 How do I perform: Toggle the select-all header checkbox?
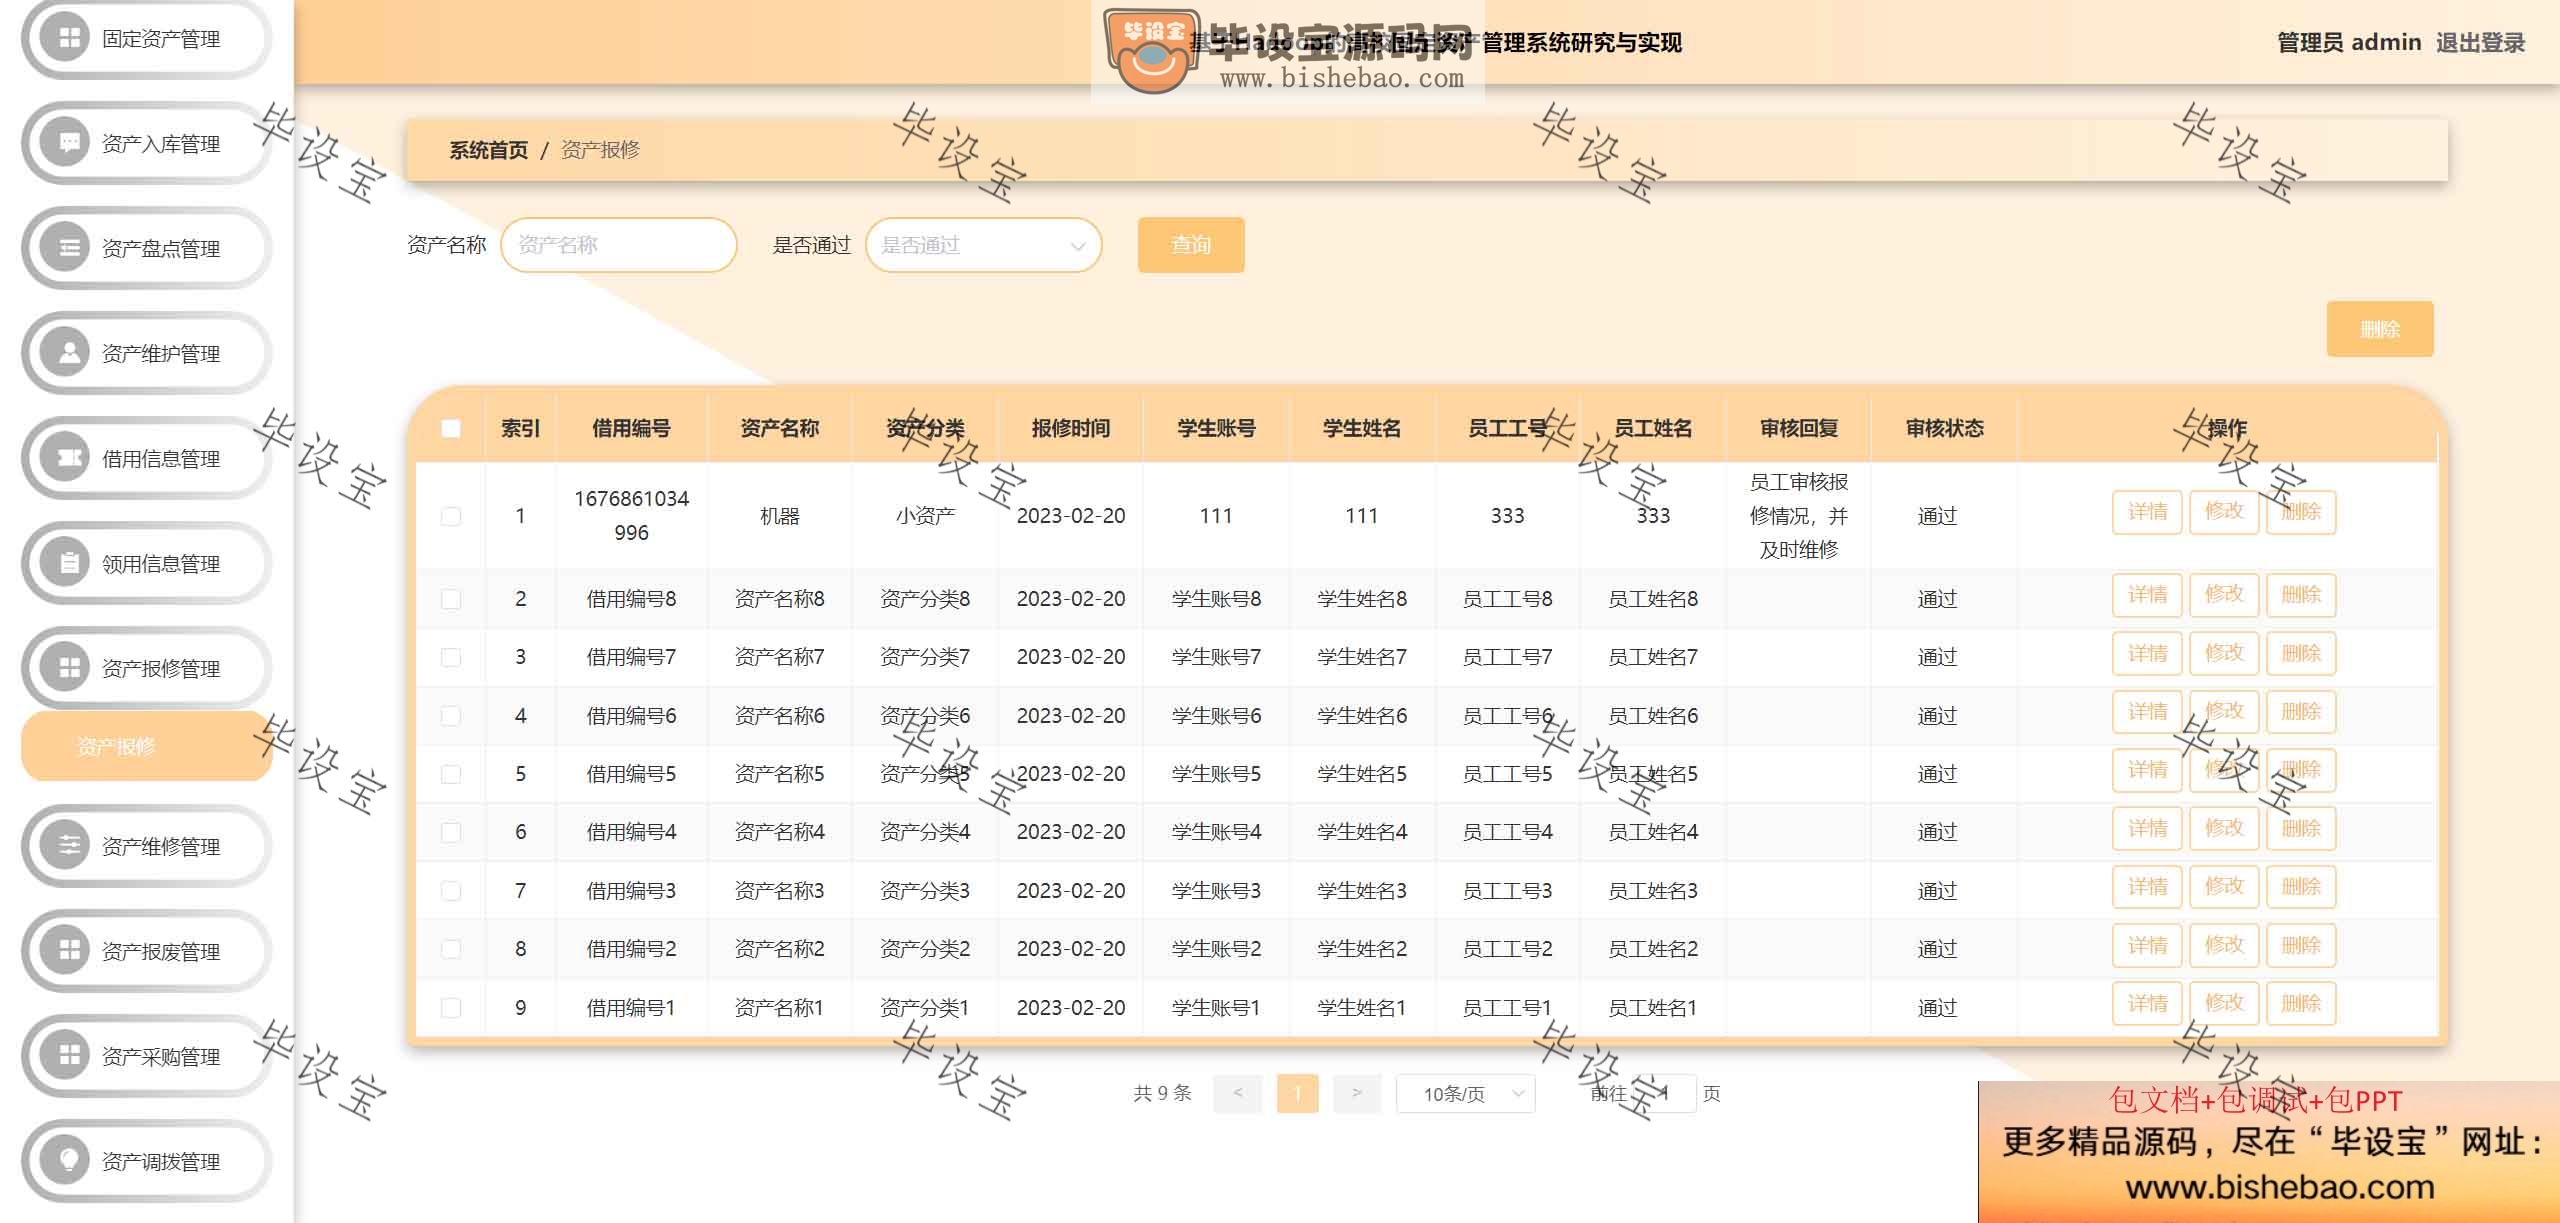(x=451, y=428)
